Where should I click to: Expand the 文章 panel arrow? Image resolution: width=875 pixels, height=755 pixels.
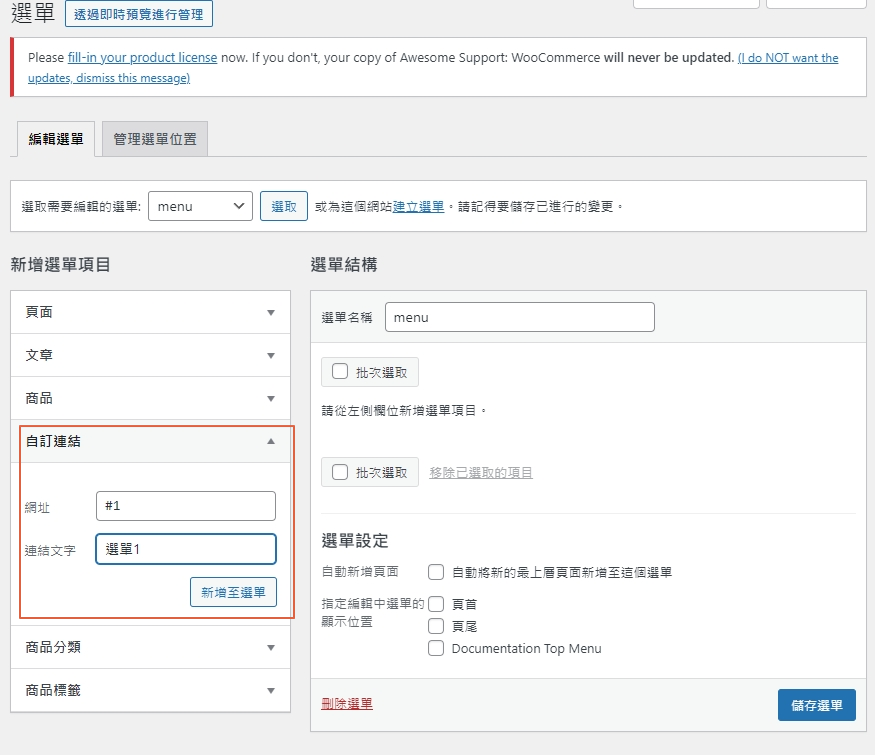[270, 356]
